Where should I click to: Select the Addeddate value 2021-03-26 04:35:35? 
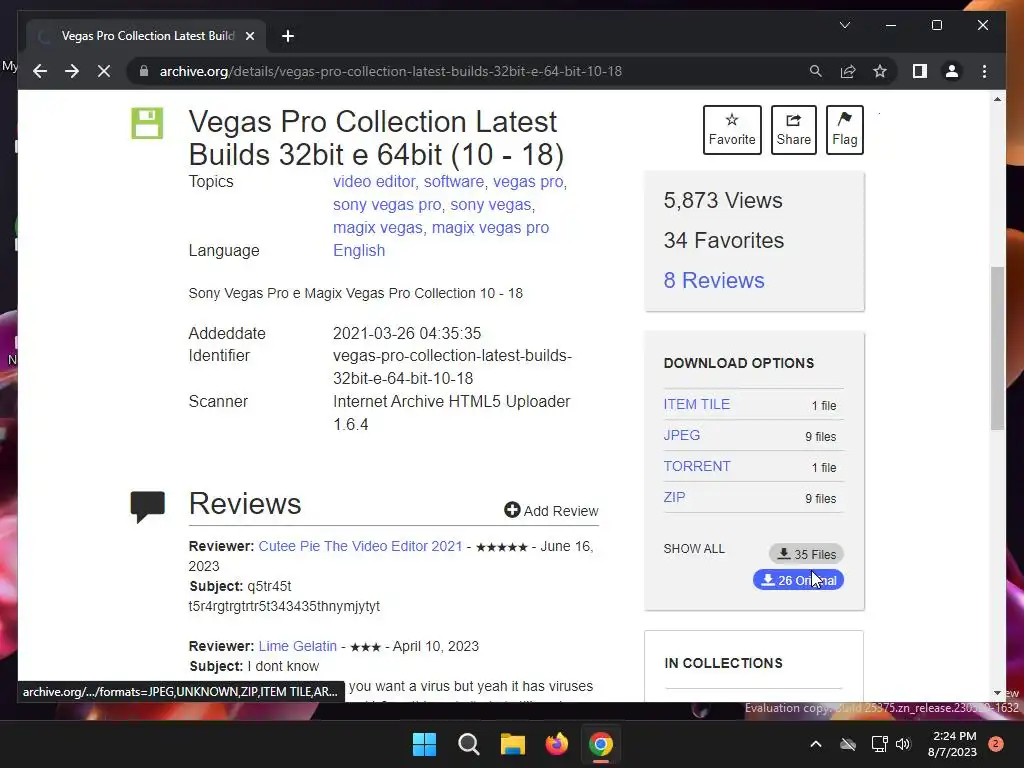tap(407, 333)
